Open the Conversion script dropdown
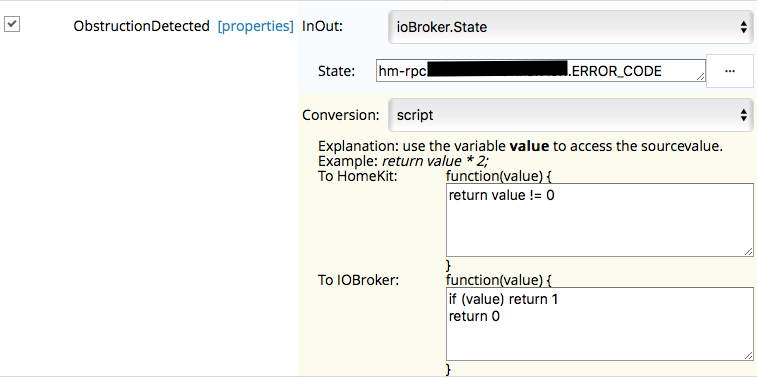 (571, 115)
